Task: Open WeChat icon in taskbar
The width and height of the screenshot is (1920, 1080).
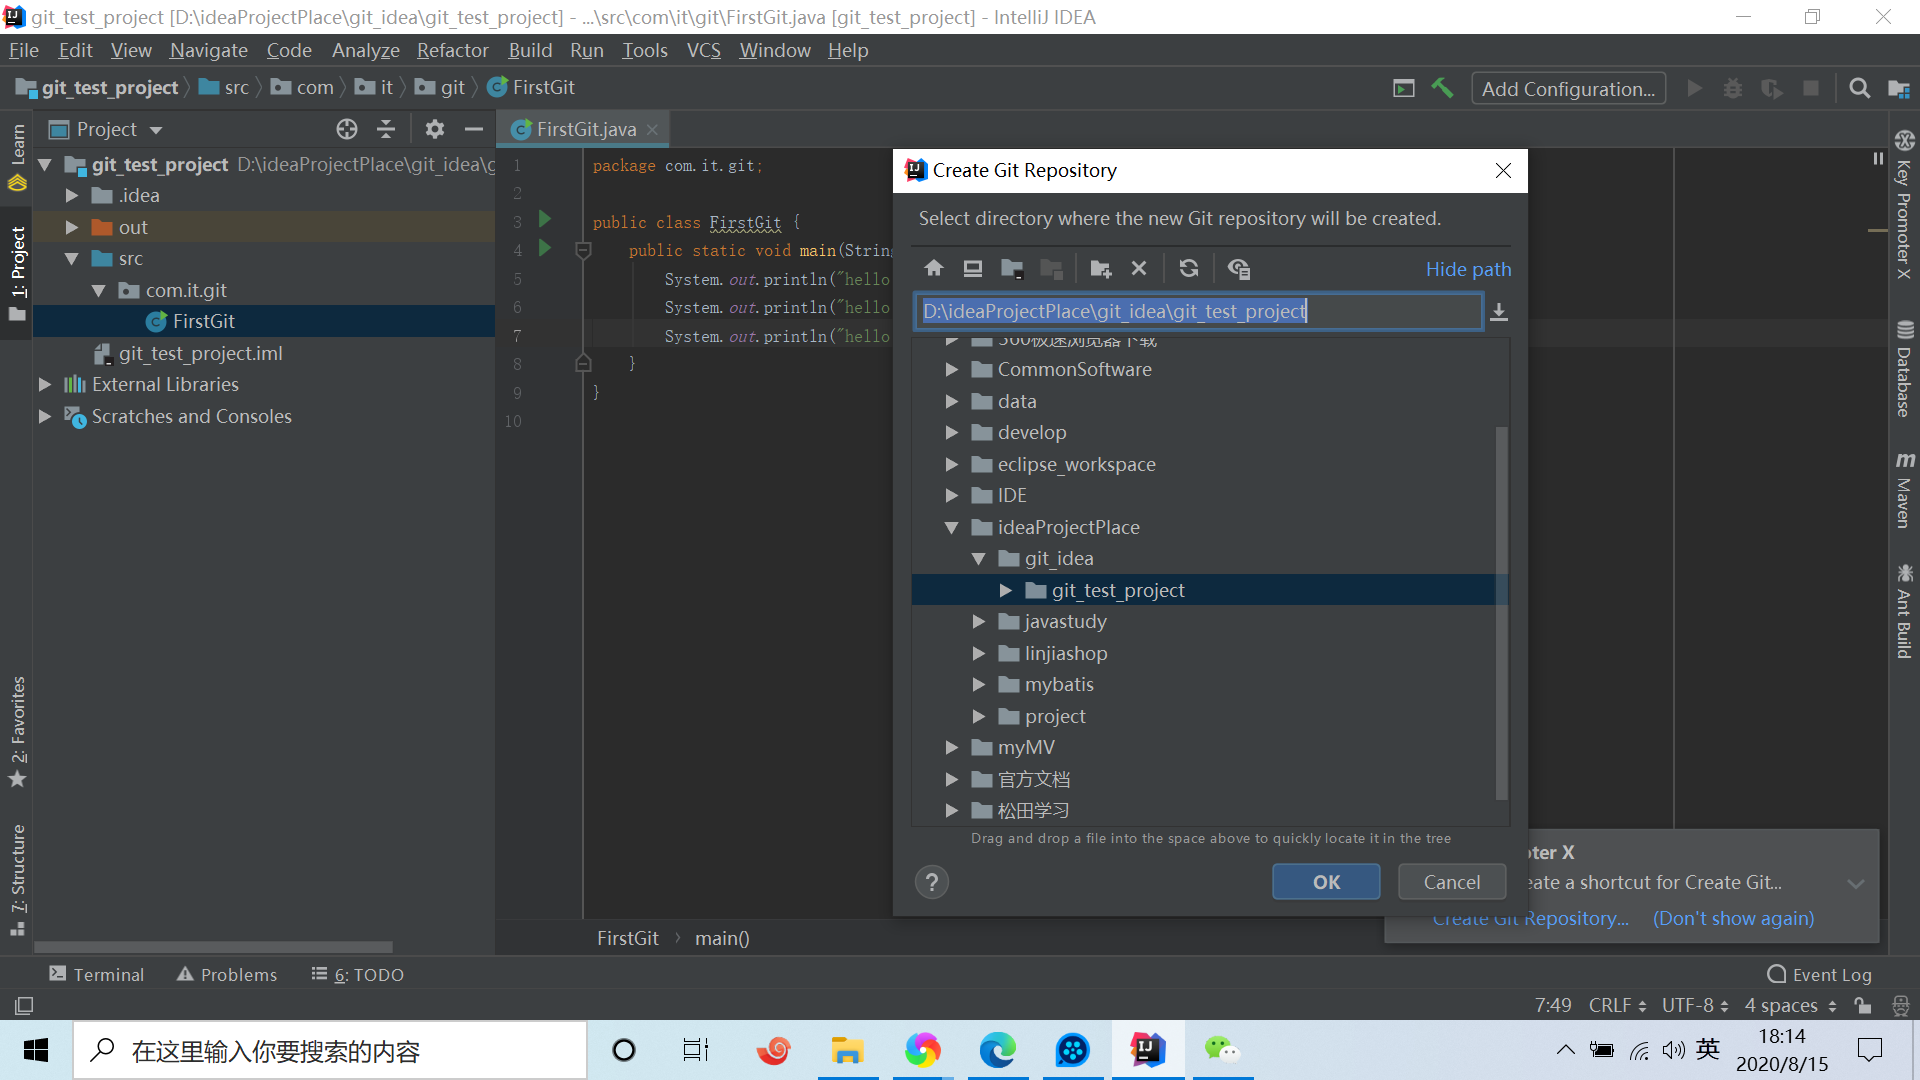Action: pyautogui.click(x=1222, y=1050)
